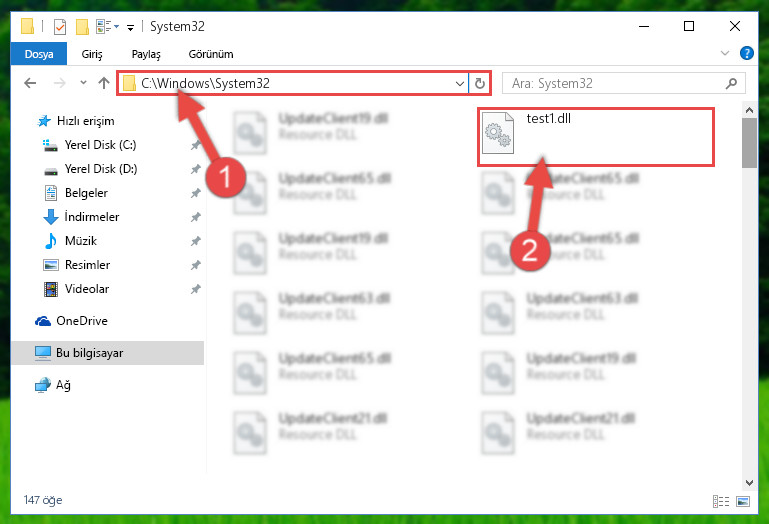The width and height of the screenshot is (769, 524).
Task: Click the vertical scrollbar thumb
Action: [x=749, y=143]
